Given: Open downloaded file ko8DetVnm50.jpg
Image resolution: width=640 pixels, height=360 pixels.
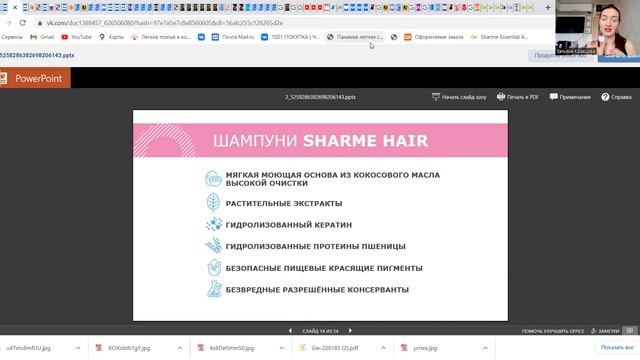Looking at the screenshot, I should [x=231, y=348].
